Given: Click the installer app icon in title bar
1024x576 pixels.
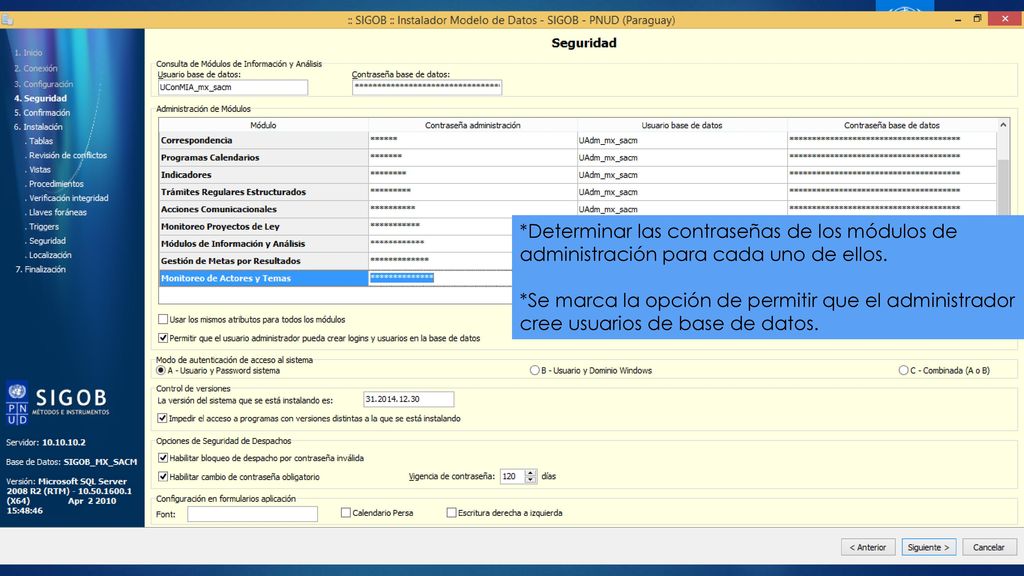Looking at the screenshot, I should pyautogui.click(x=7, y=20).
